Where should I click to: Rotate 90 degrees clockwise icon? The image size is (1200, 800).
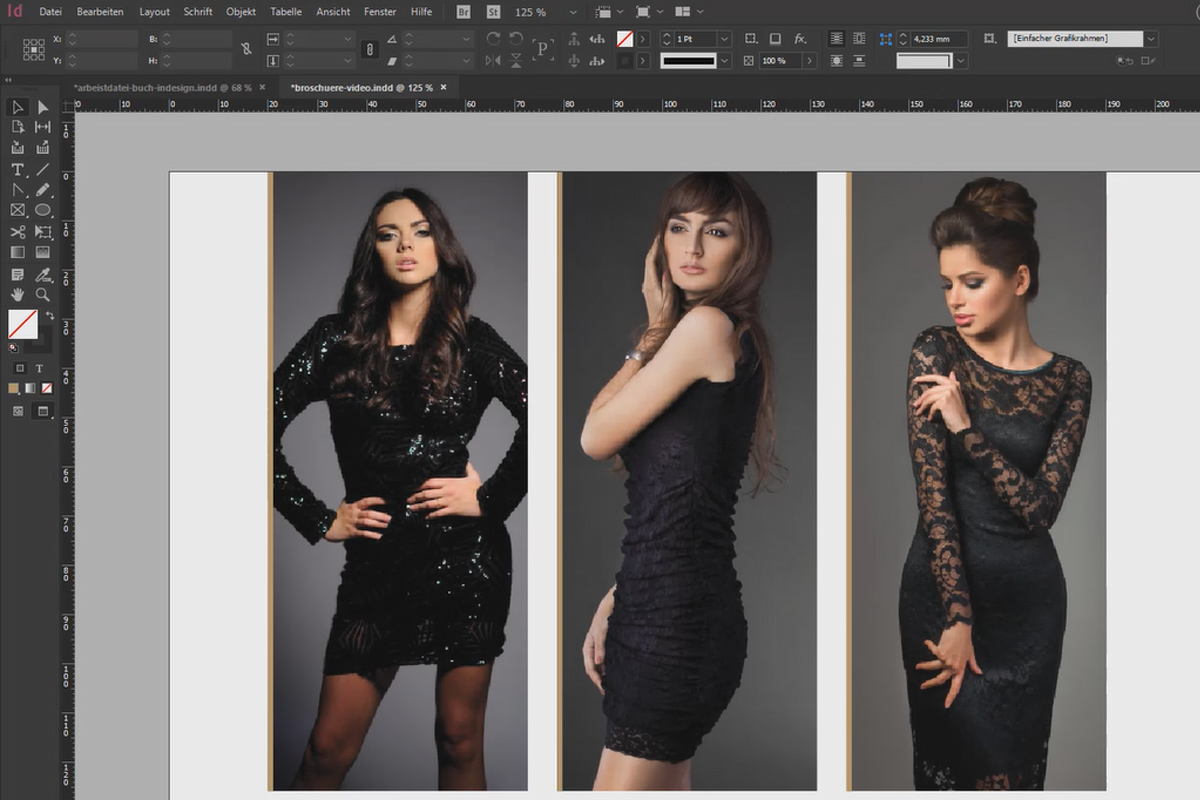tap(493, 39)
